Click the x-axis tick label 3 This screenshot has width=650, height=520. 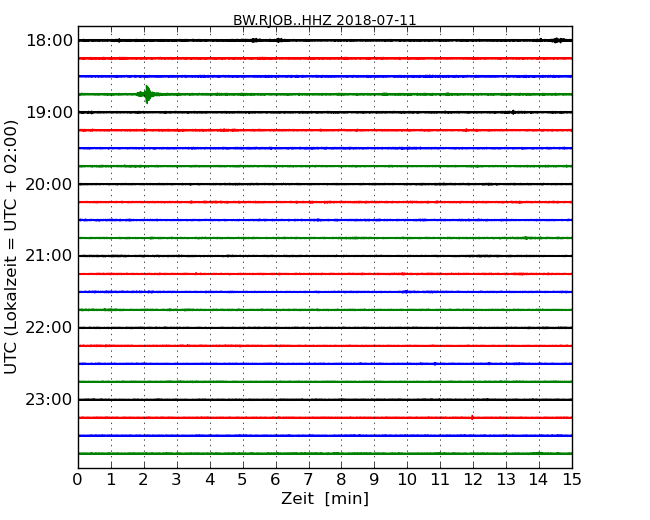pyautogui.click(x=177, y=479)
